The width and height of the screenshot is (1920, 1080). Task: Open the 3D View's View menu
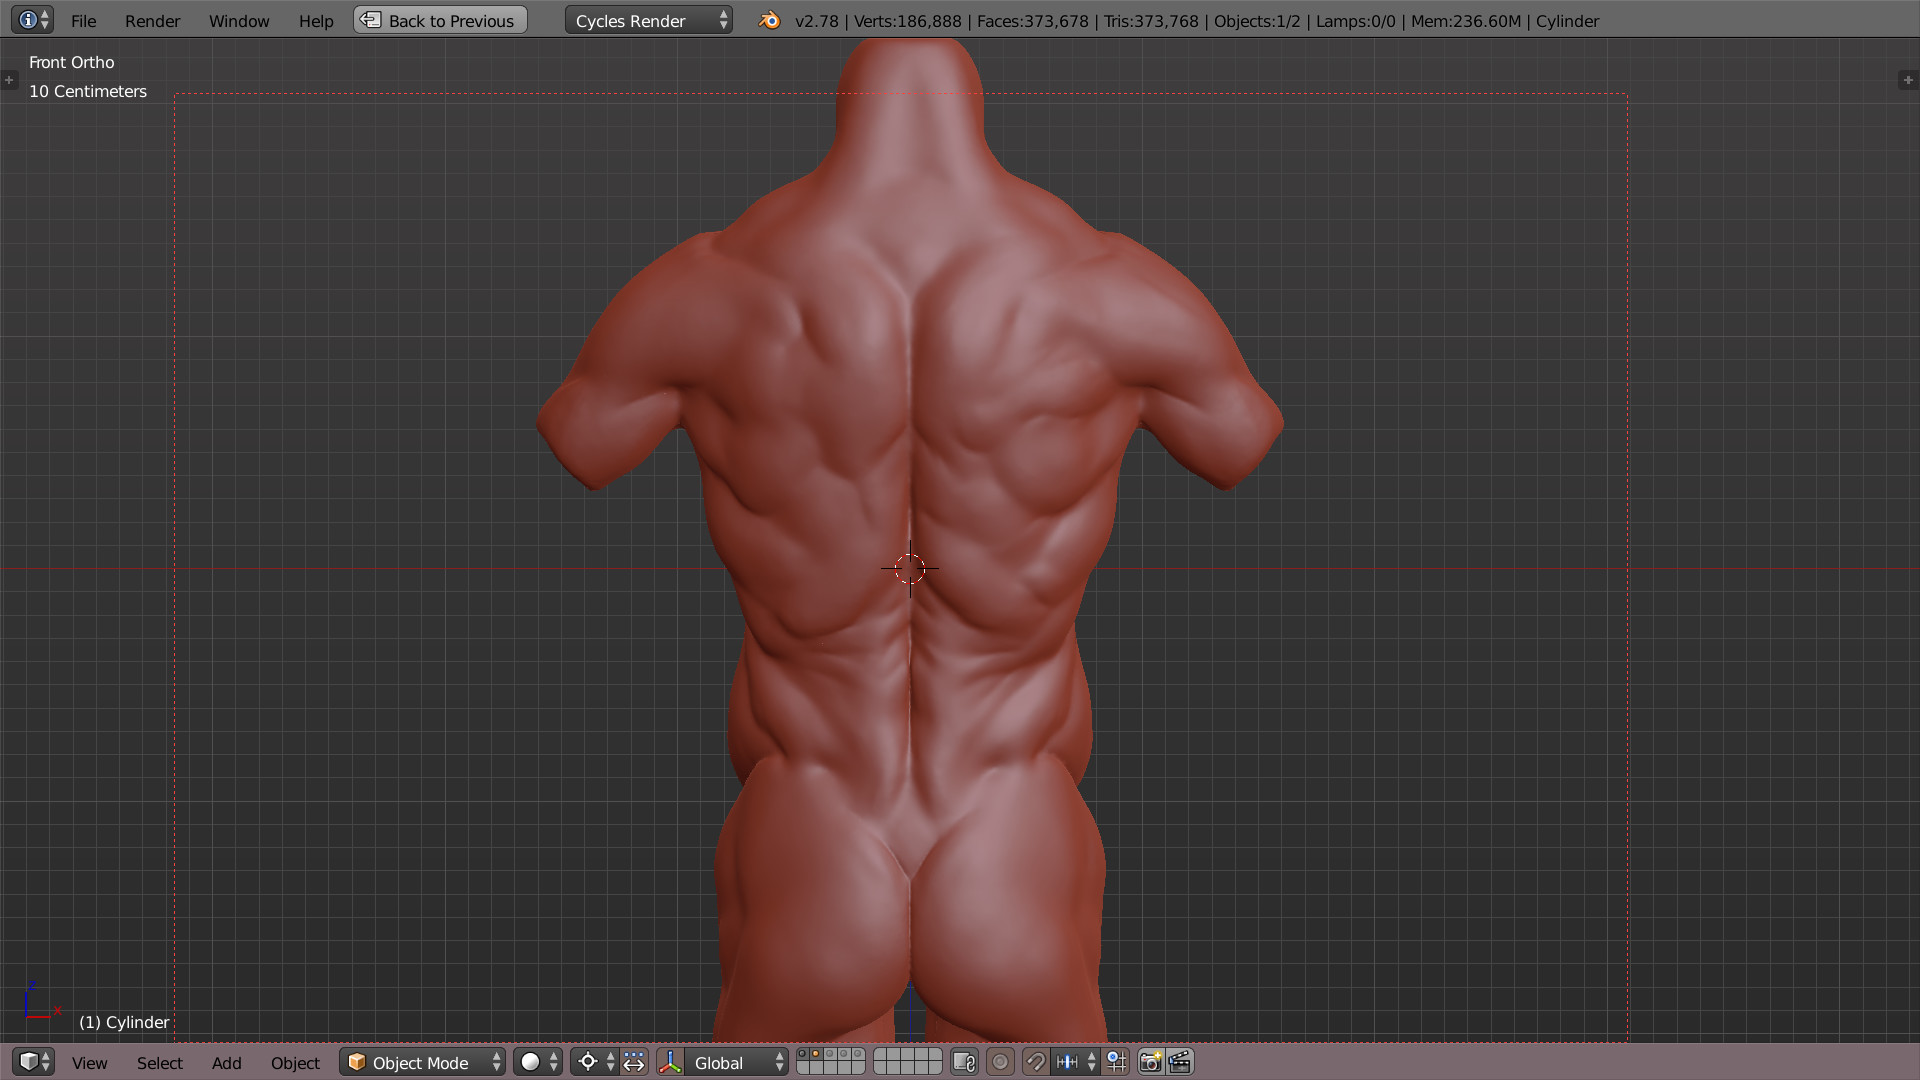pos(89,1063)
